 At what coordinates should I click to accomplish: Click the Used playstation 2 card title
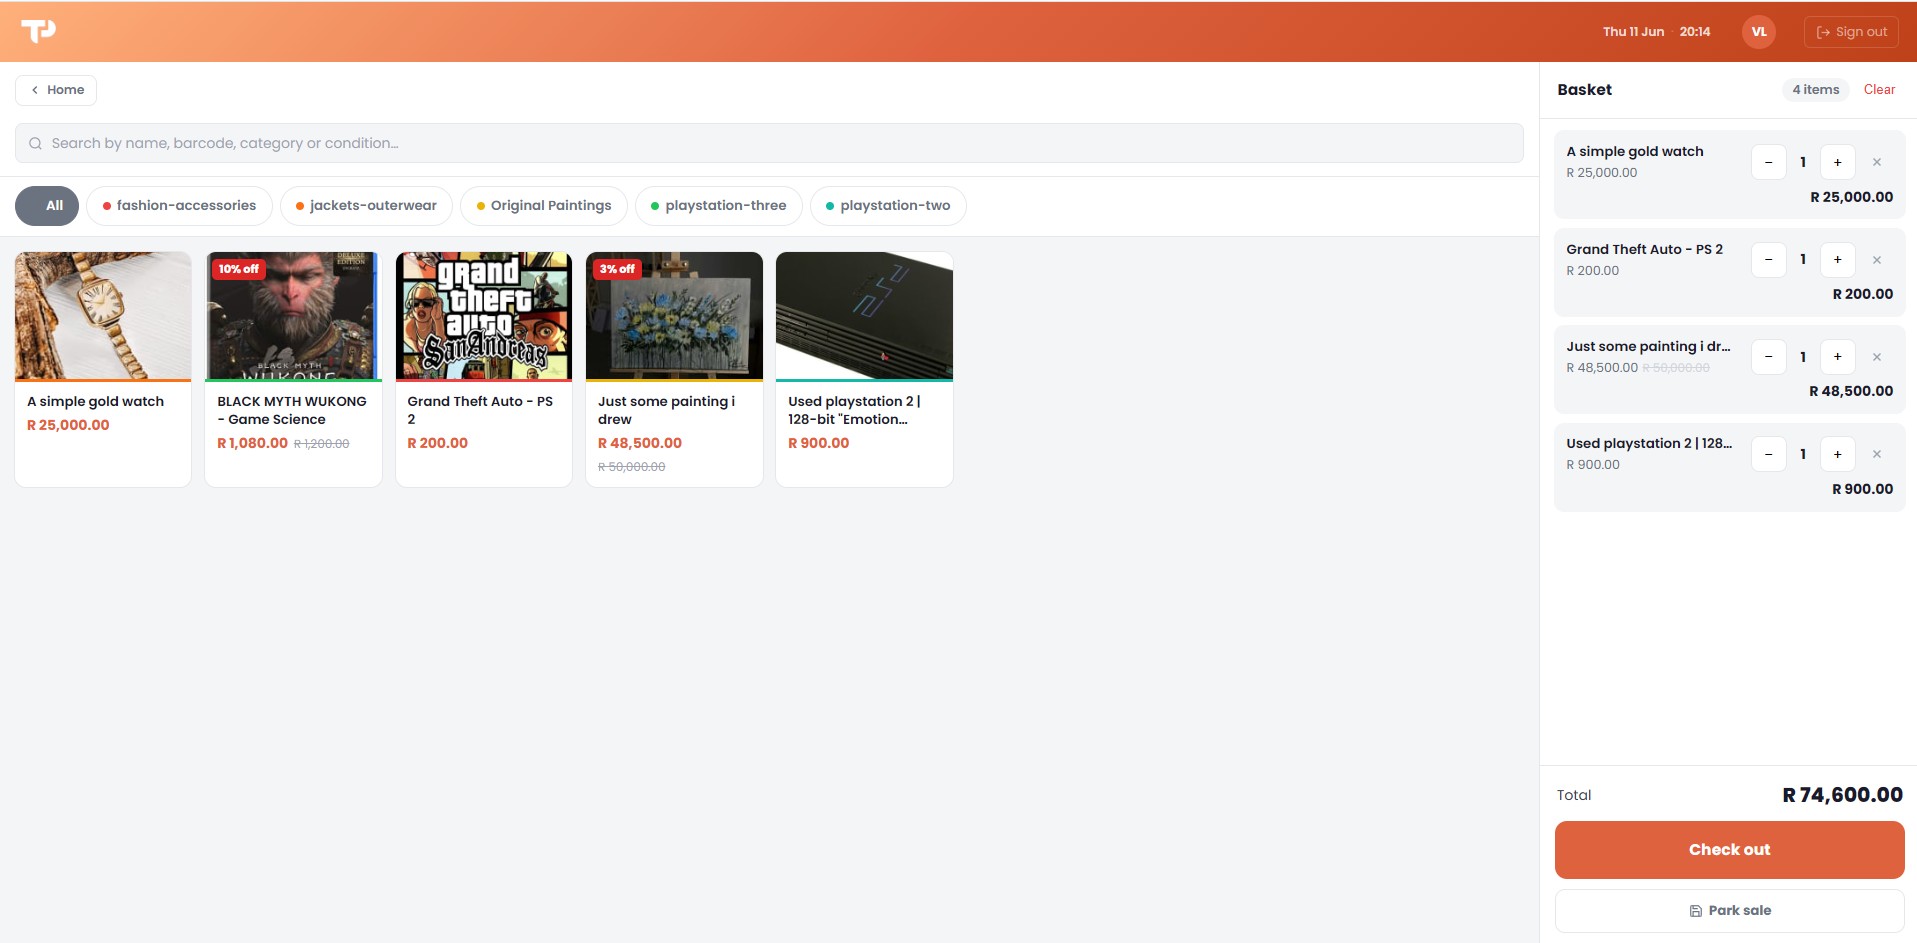(854, 410)
